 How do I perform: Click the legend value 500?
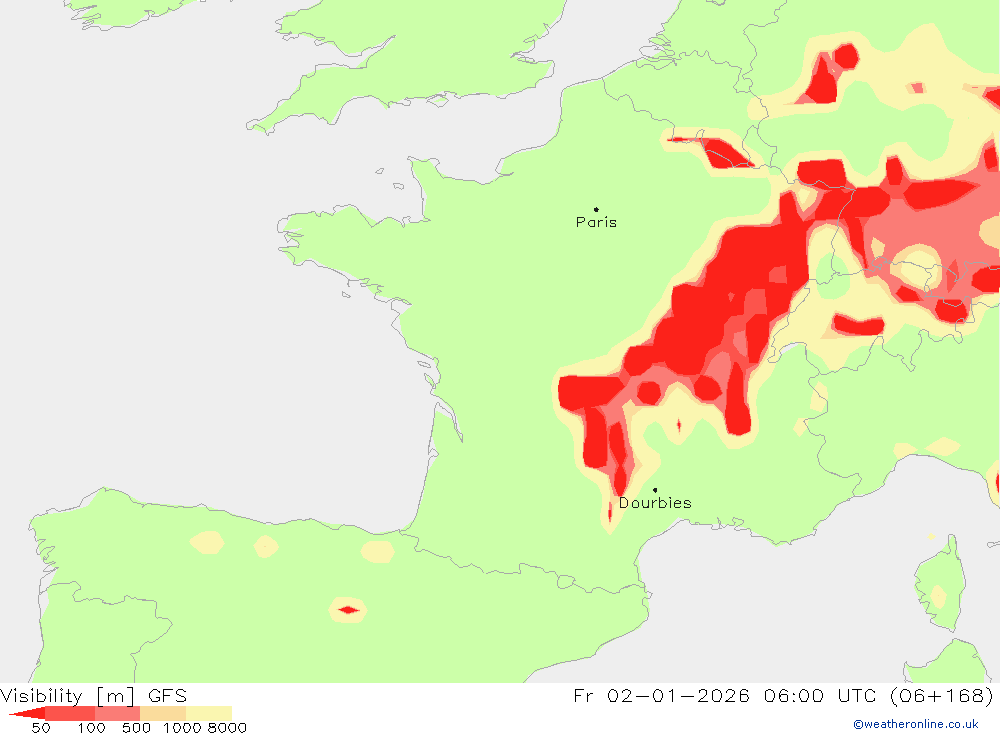[x=136, y=727]
